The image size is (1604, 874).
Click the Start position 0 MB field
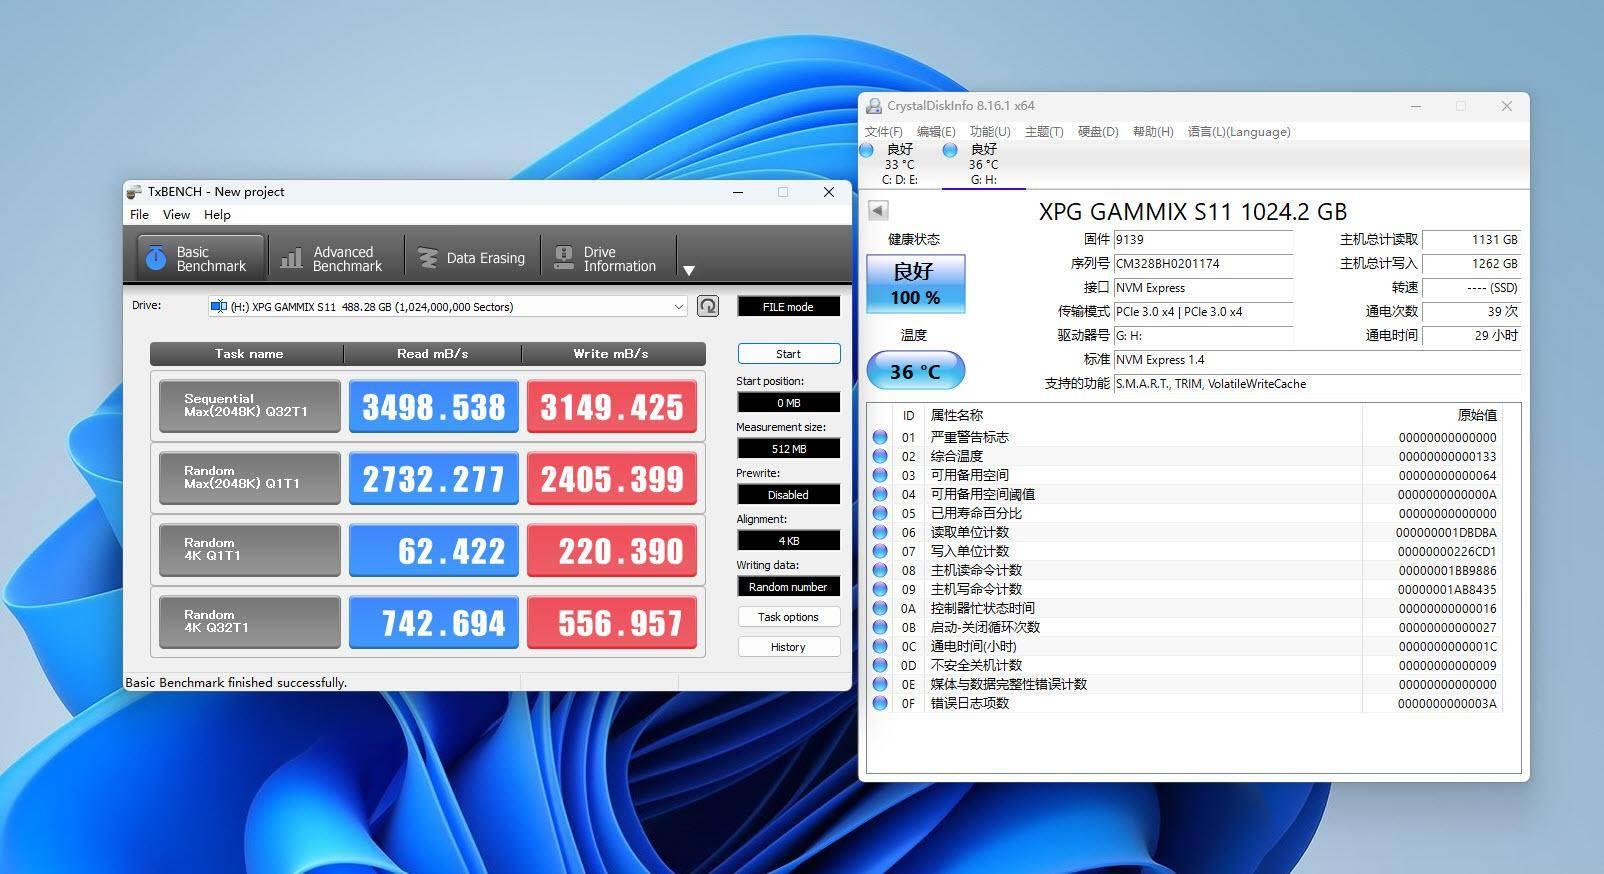tap(788, 402)
